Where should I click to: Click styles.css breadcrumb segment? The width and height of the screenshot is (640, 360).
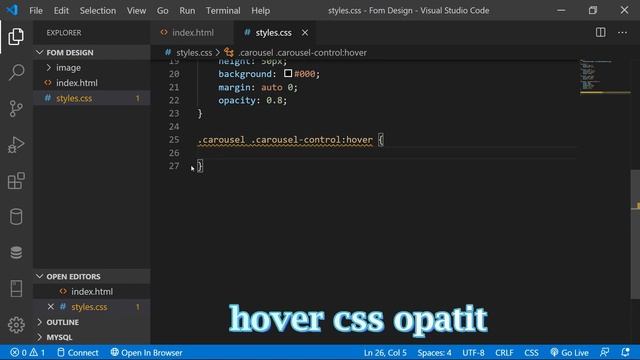[x=194, y=53]
